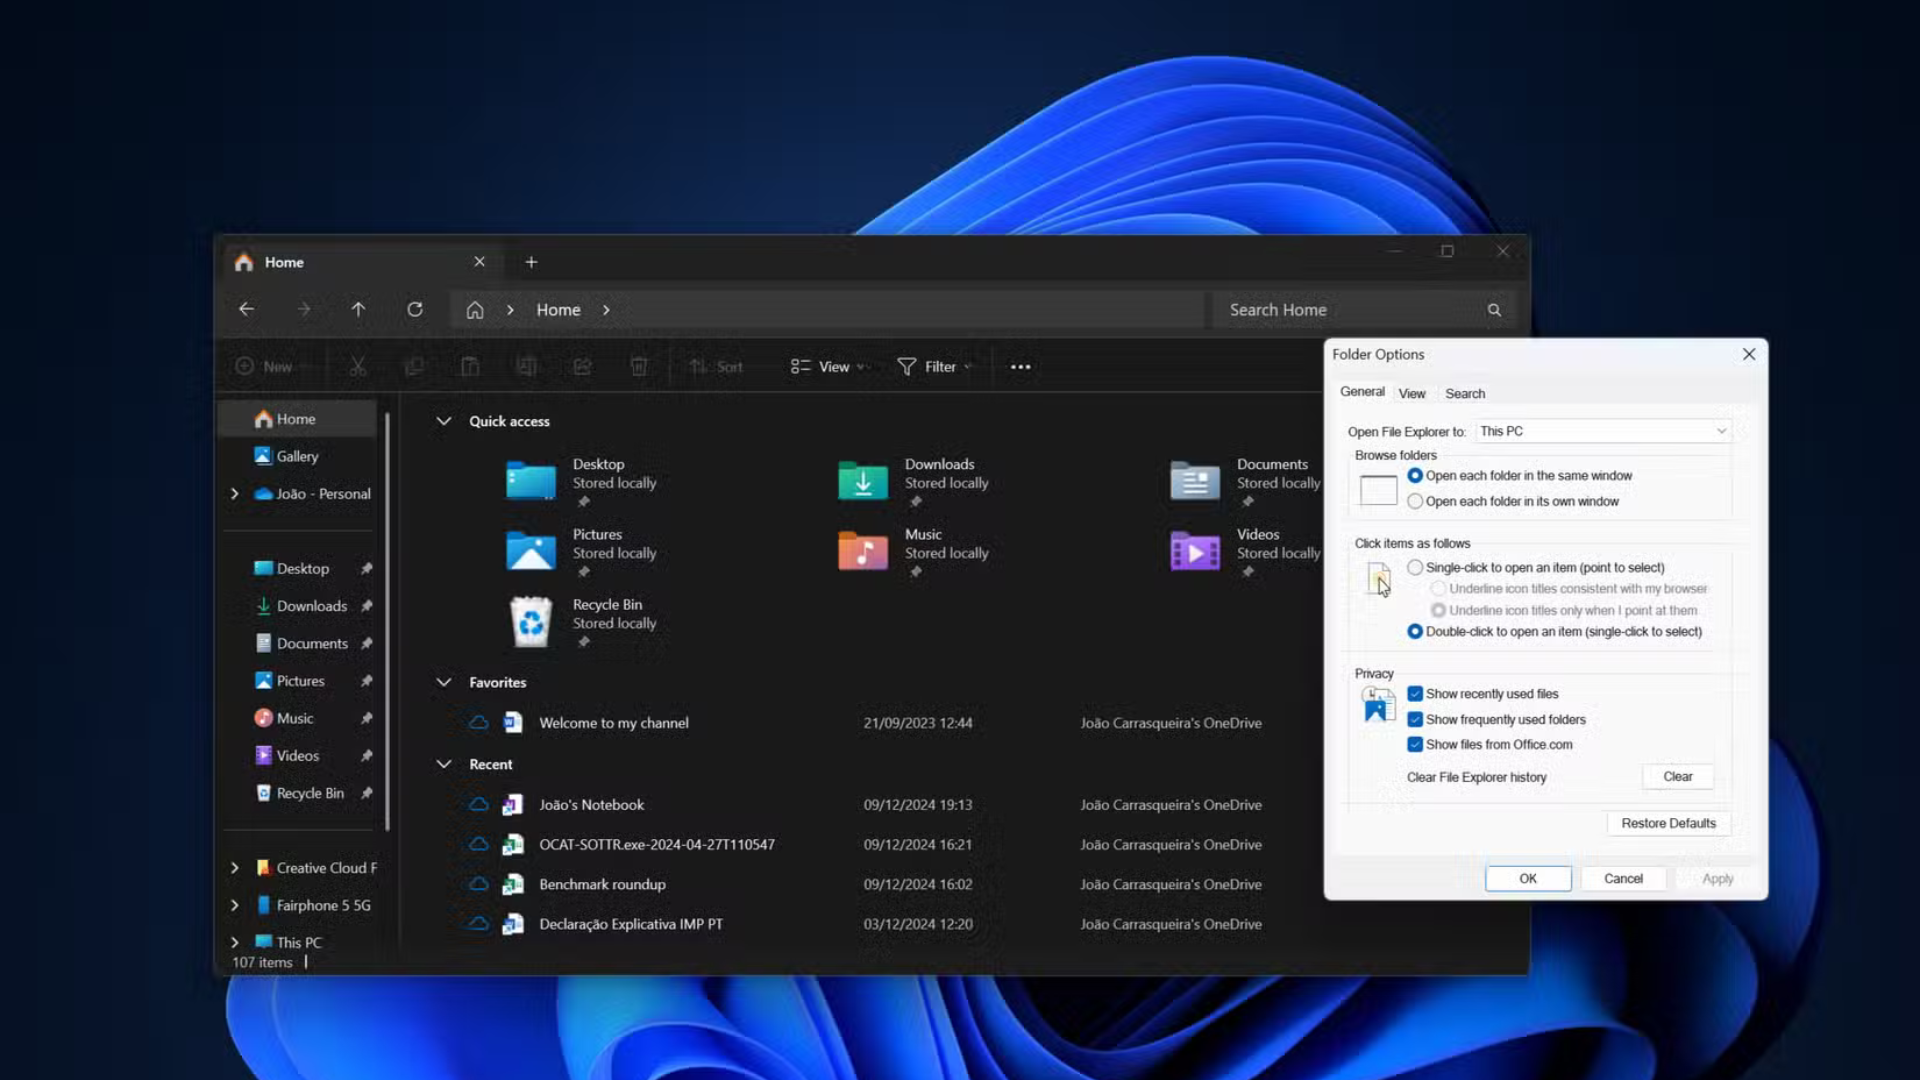Click the Up navigation arrow
The height and width of the screenshot is (1080, 1920).
pos(359,309)
